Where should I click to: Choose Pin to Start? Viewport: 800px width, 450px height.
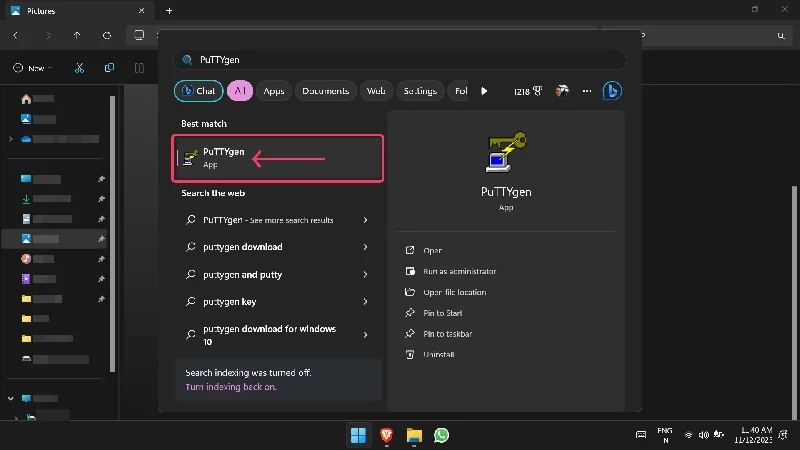pyautogui.click(x=442, y=313)
